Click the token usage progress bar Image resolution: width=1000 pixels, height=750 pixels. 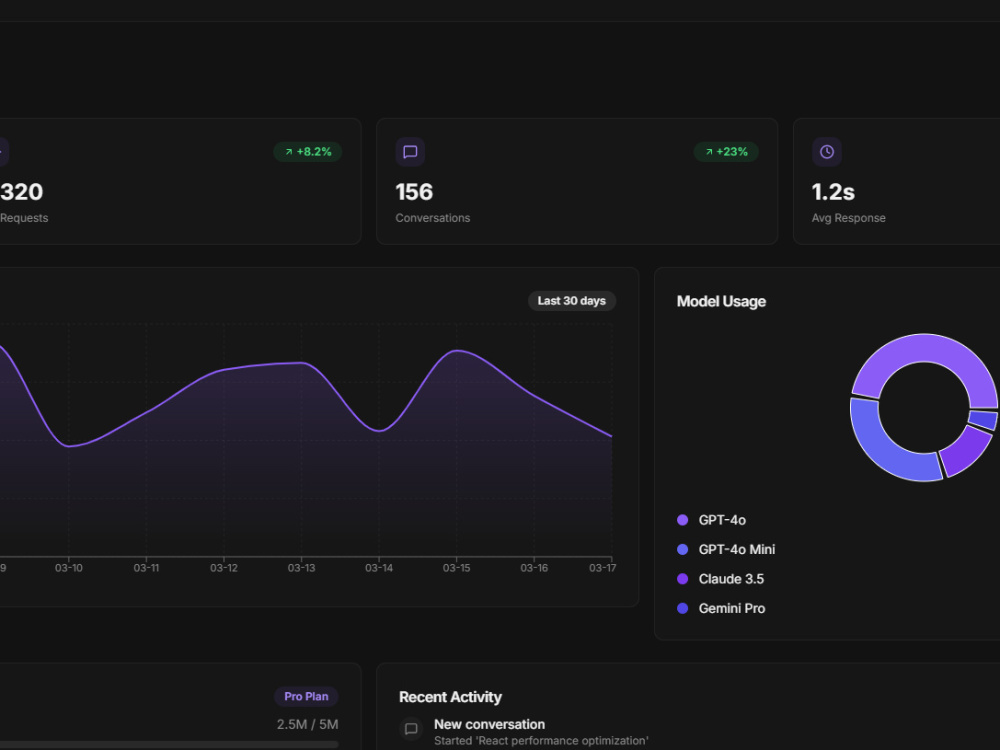point(169,744)
